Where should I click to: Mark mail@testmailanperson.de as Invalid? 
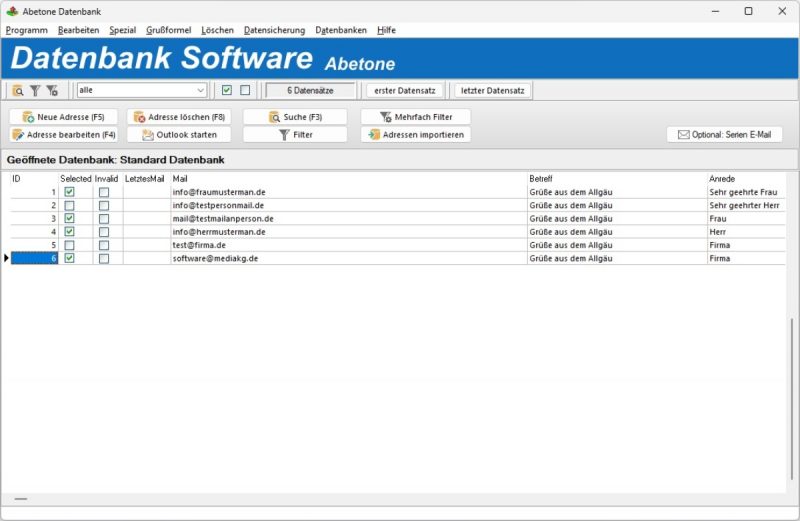coord(104,218)
